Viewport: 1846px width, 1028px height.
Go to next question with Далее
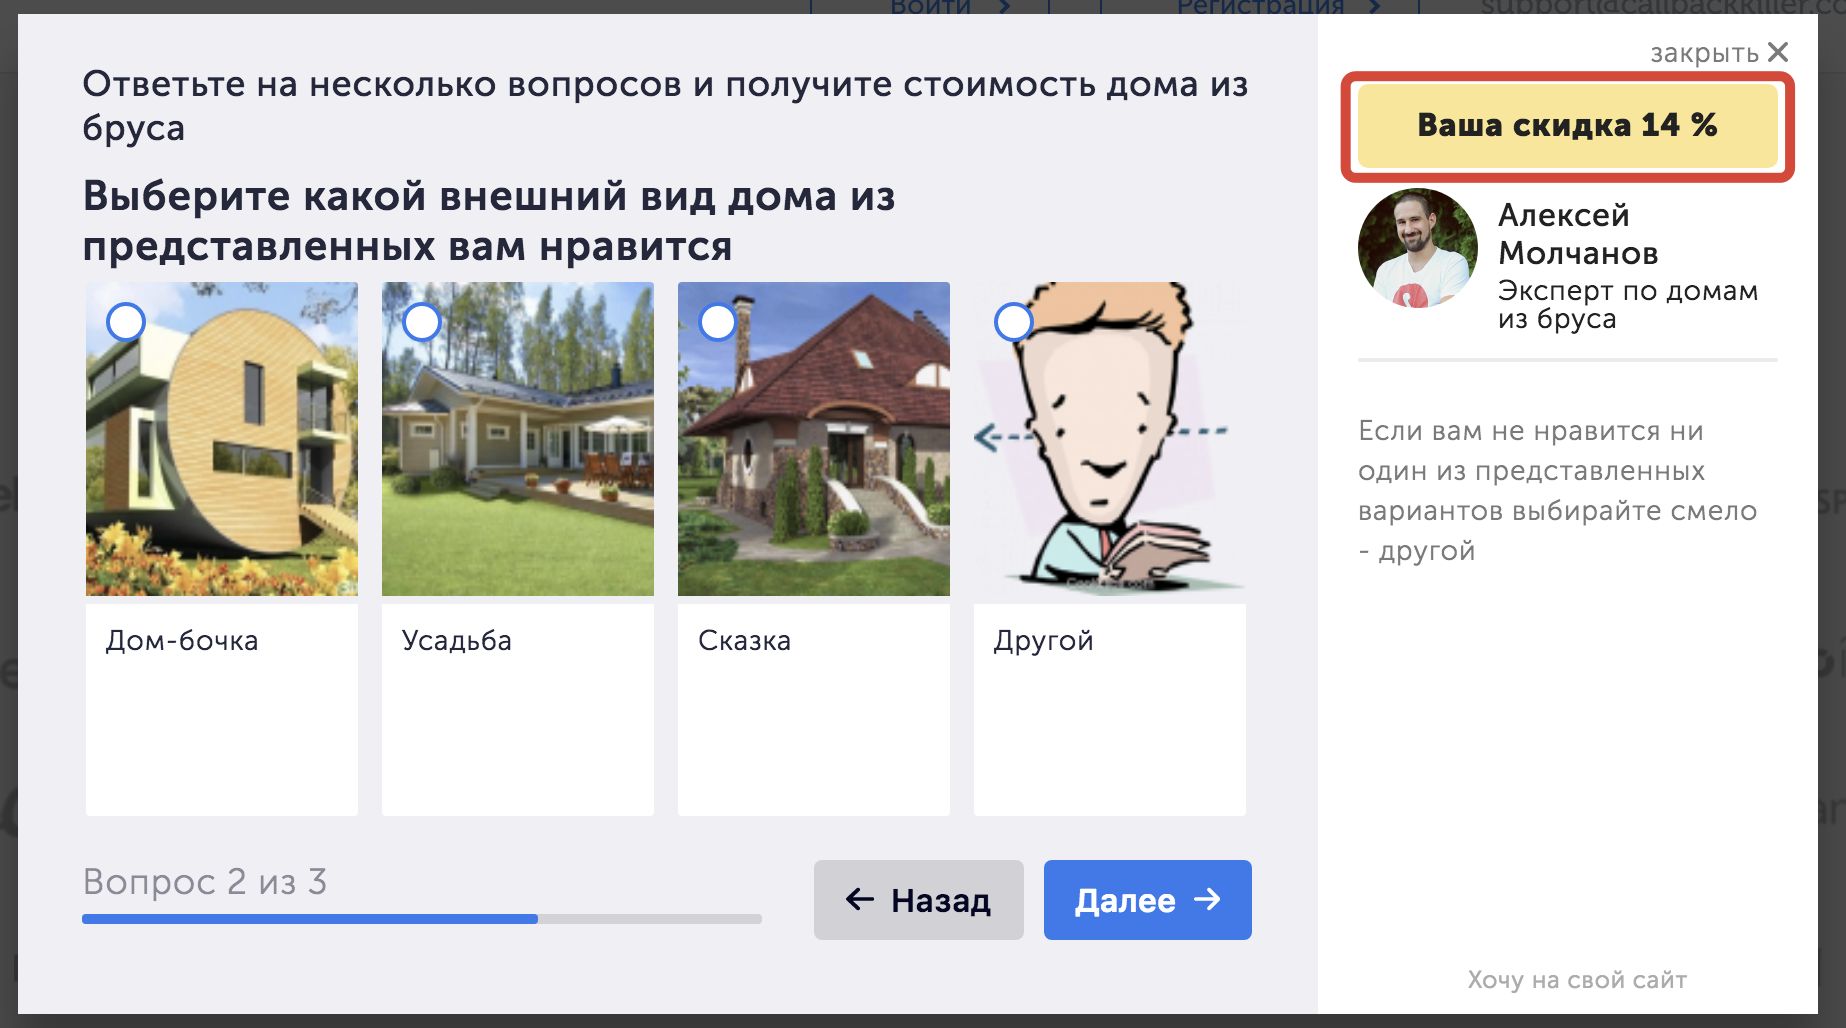1148,900
